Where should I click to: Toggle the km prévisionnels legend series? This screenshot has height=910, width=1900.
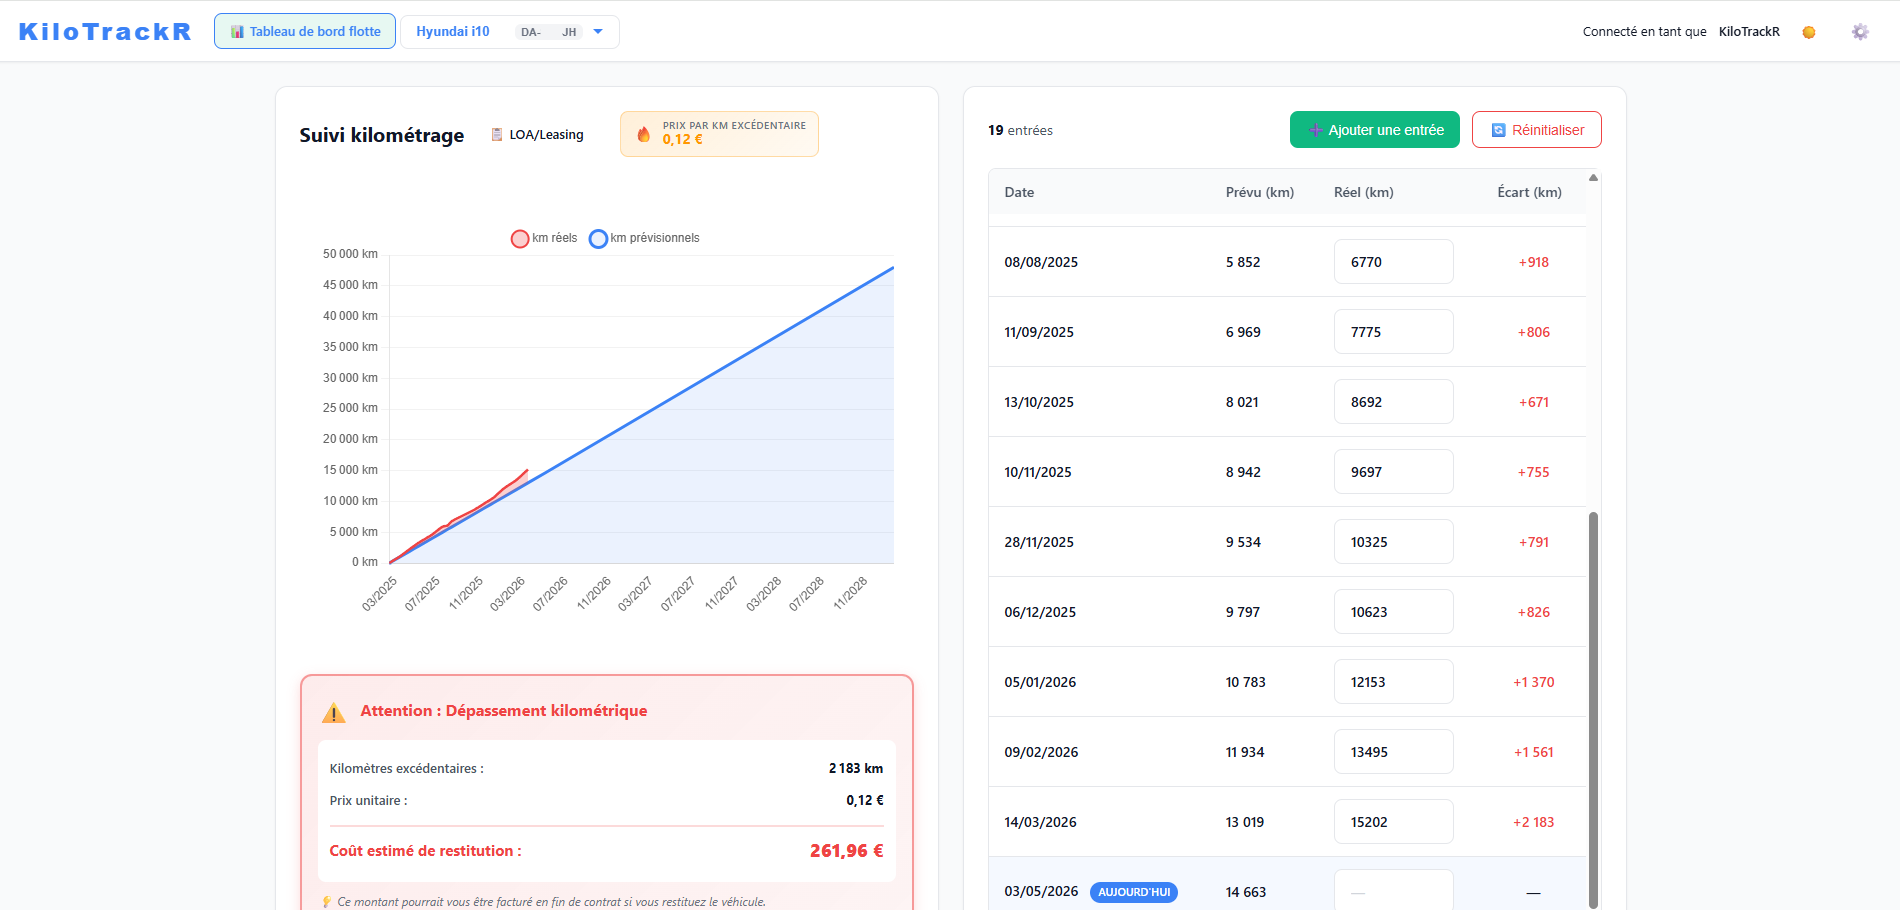point(644,238)
